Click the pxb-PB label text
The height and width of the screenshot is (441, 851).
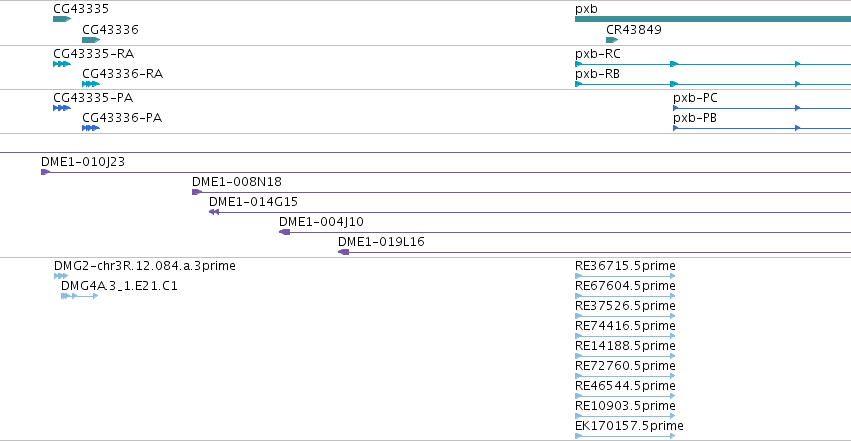point(695,118)
